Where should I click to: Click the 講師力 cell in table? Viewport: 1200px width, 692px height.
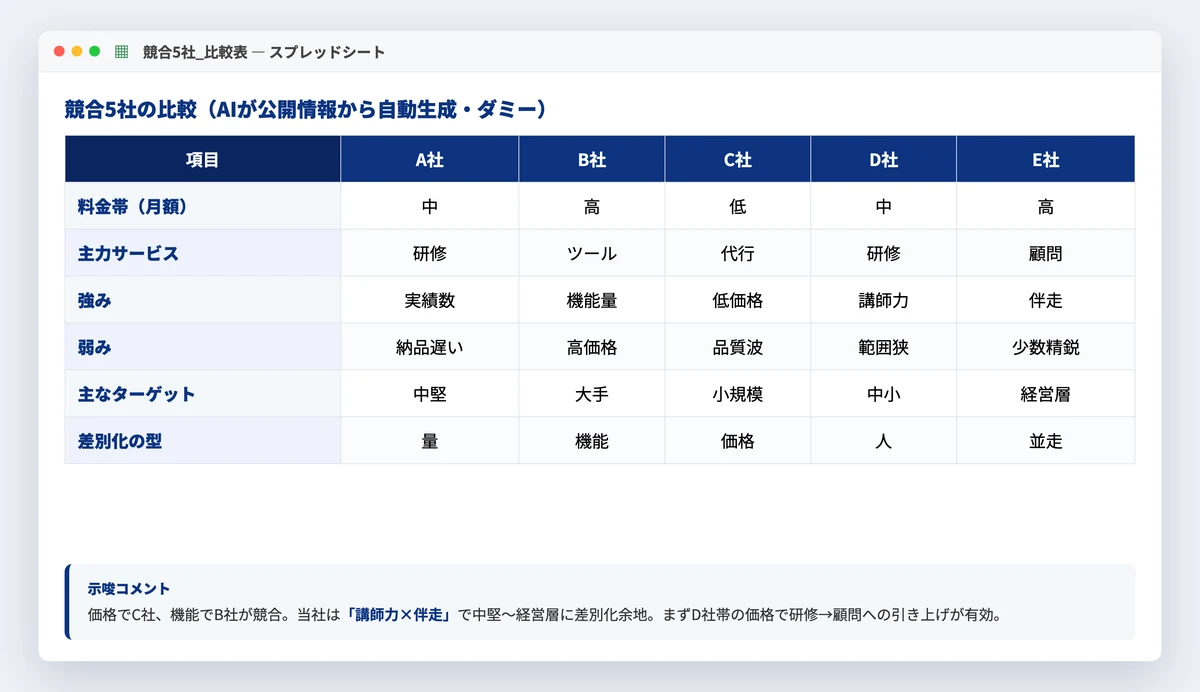tap(884, 300)
